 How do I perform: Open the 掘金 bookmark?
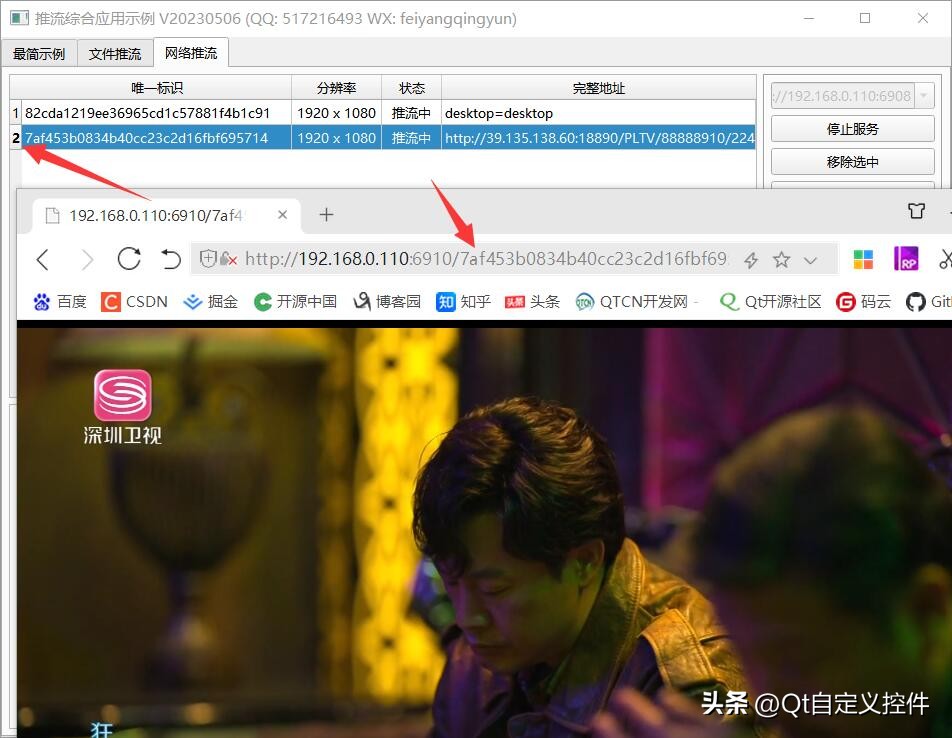click(210, 301)
